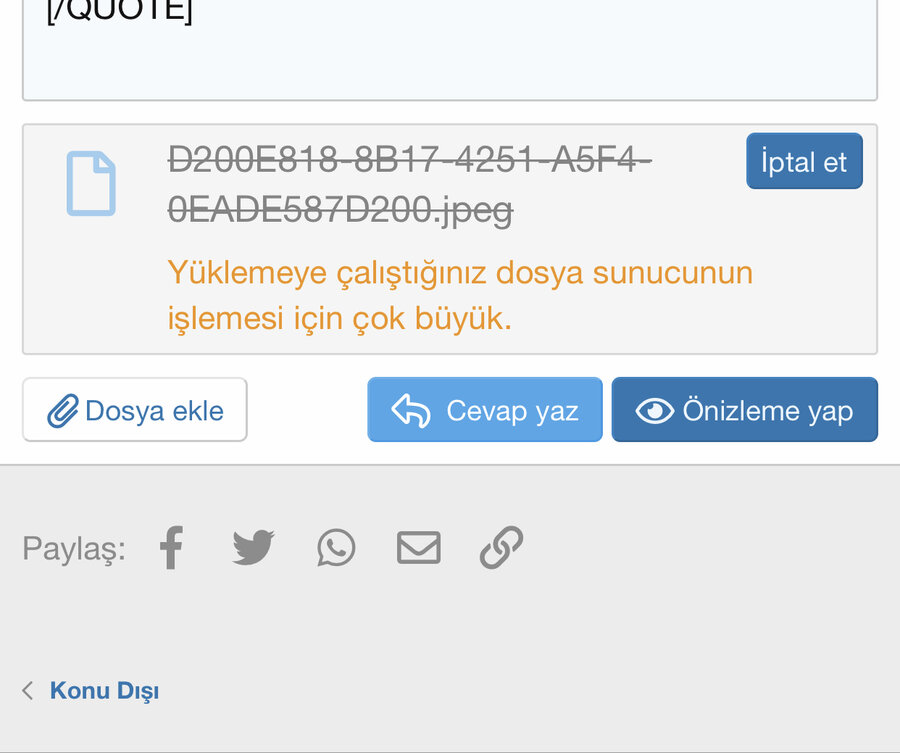Click the paperclip icon beside Dosya ekle
The image size is (900, 753).
pyautogui.click(x=63, y=411)
